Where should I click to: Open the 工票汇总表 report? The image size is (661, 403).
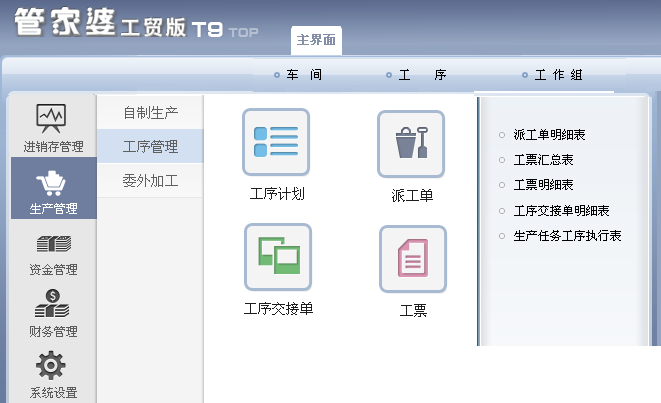point(543,160)
